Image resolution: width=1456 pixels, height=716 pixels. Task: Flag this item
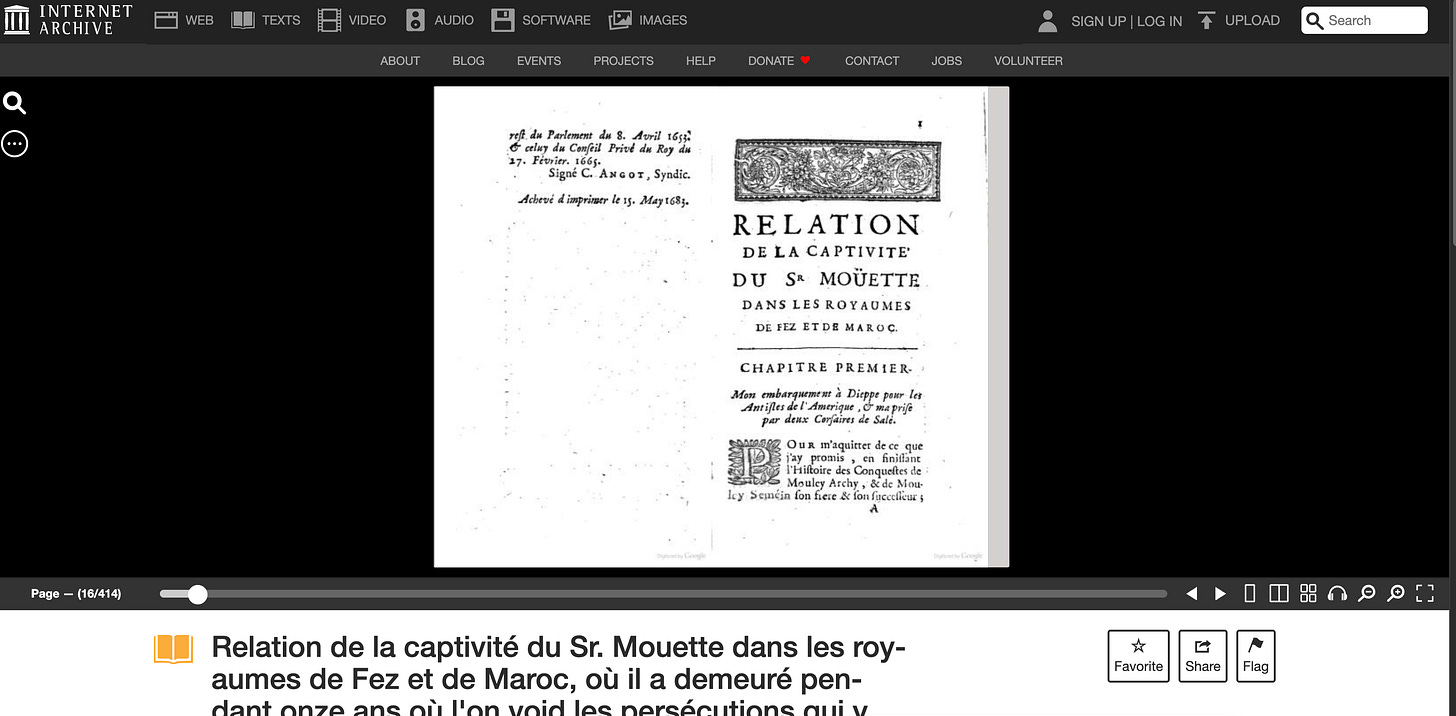click(x=1255, y=655)
